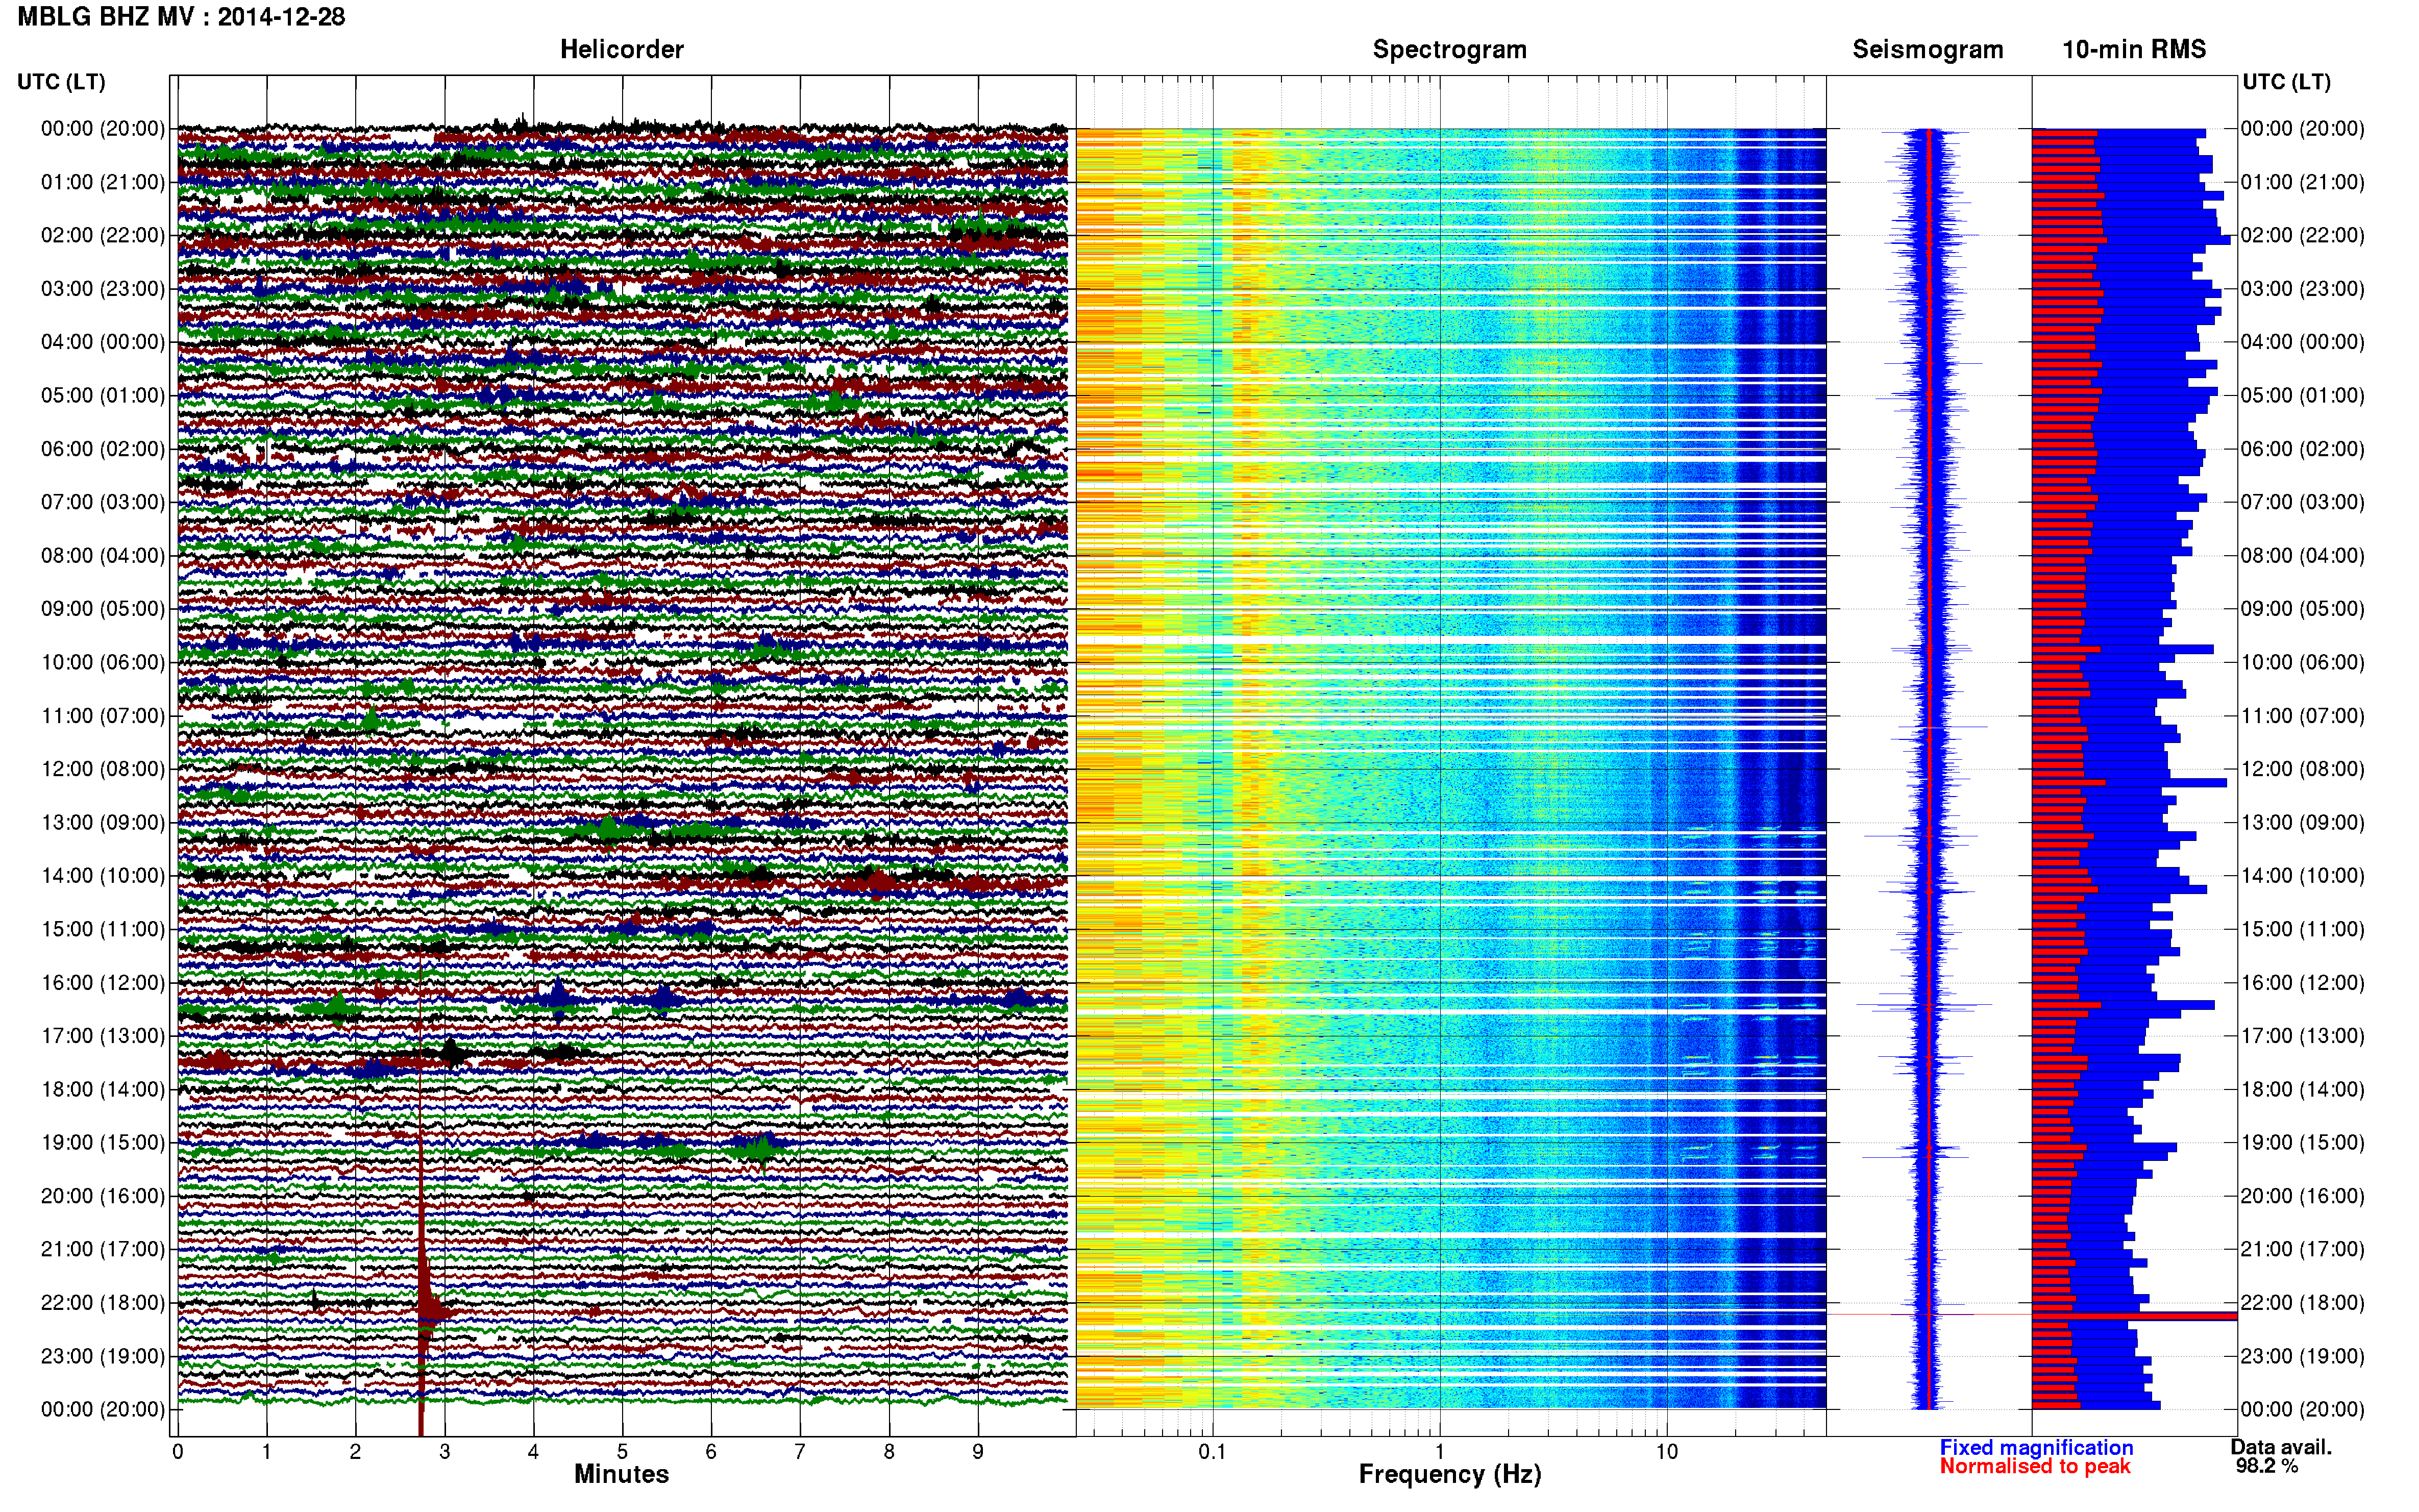Select the left time label '01:00 (21:00)'

pos(103,182)
